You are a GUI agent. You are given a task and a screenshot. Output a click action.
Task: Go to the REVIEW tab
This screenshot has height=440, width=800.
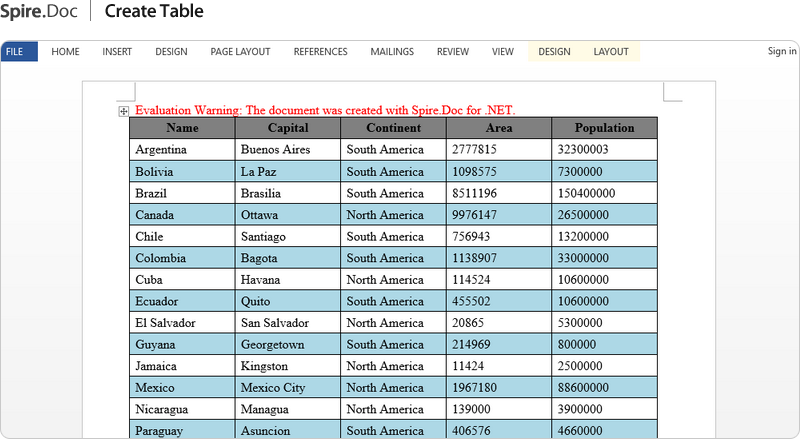(453, 52)
